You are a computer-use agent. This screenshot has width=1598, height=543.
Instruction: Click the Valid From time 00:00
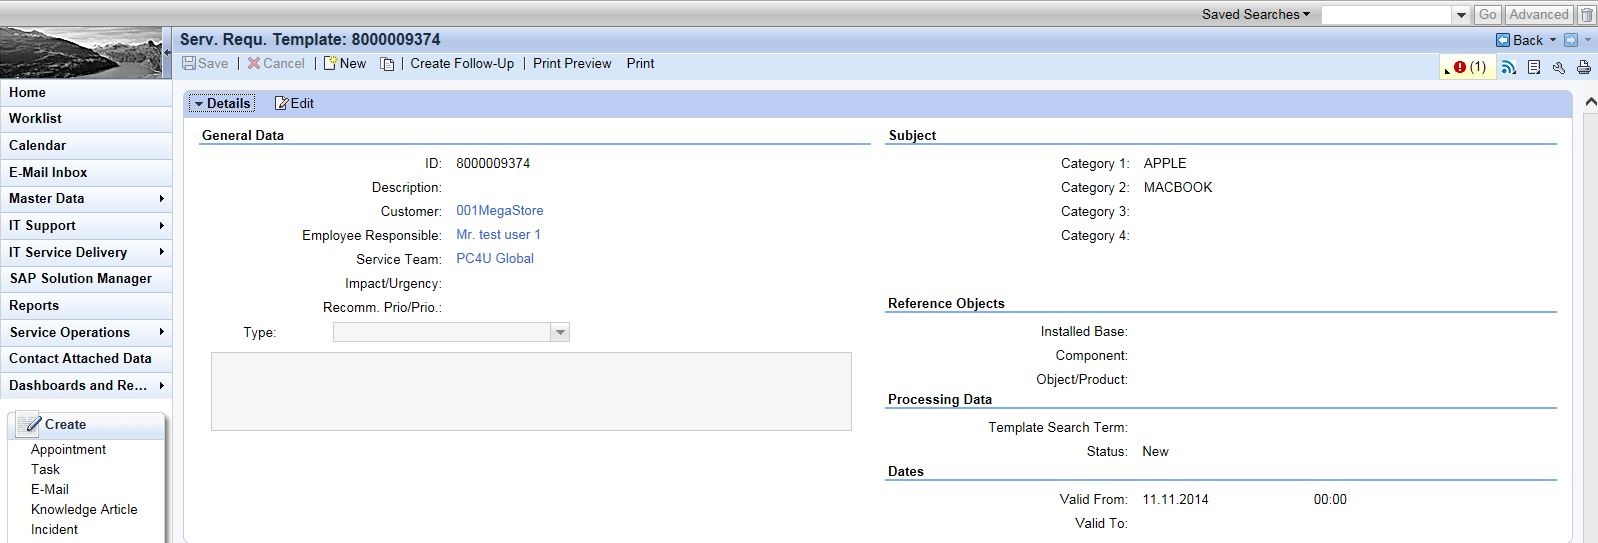(x=1330, y=499)
